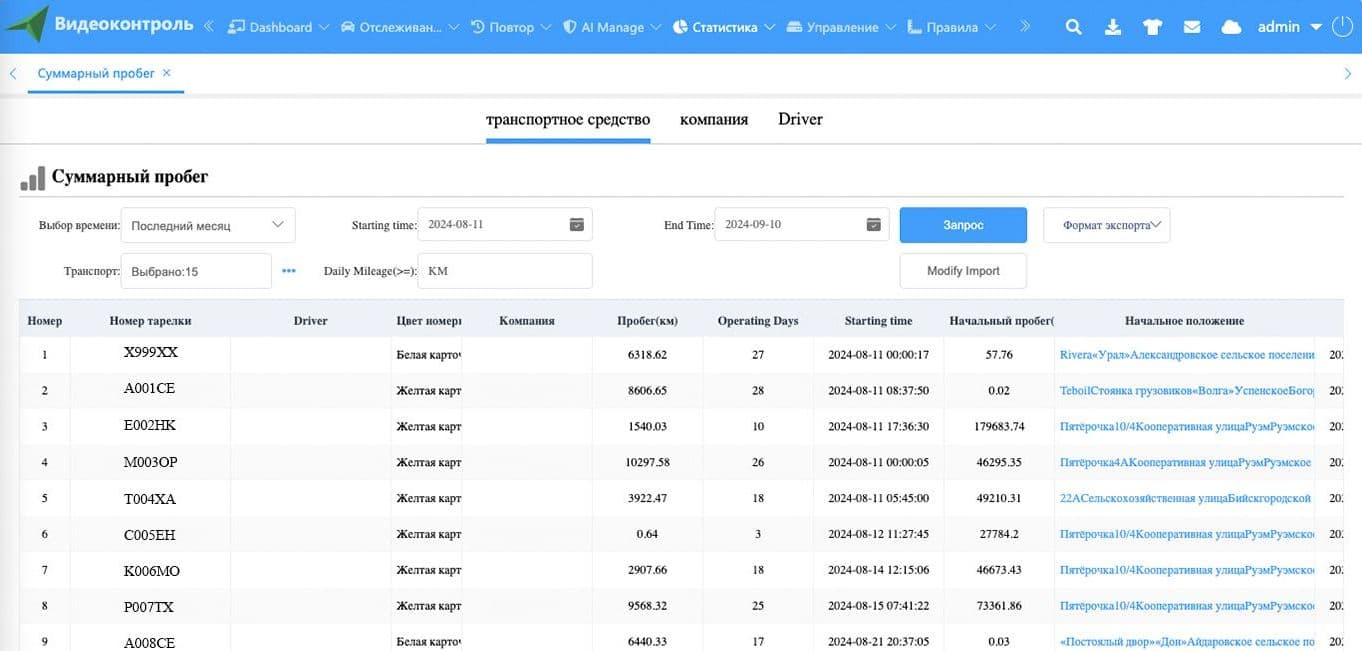Screen dimensions: 1362x651
Task: Open location link for plate C005EH
Action: click(1187, 534)
